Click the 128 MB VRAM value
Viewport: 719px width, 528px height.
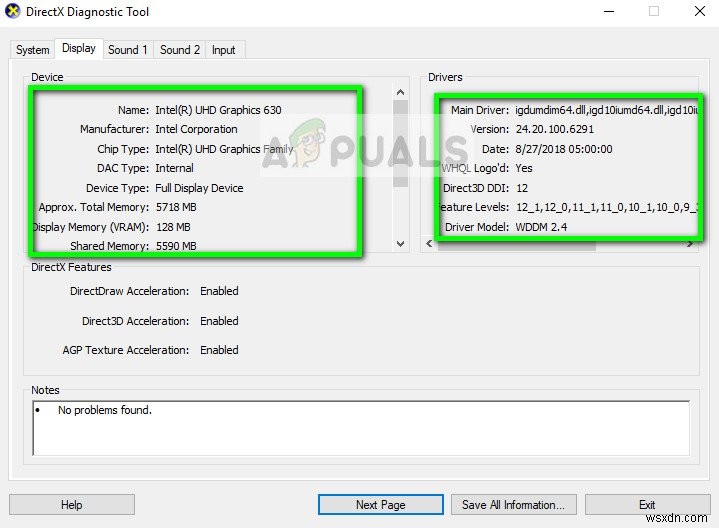(x=173, y=227)
